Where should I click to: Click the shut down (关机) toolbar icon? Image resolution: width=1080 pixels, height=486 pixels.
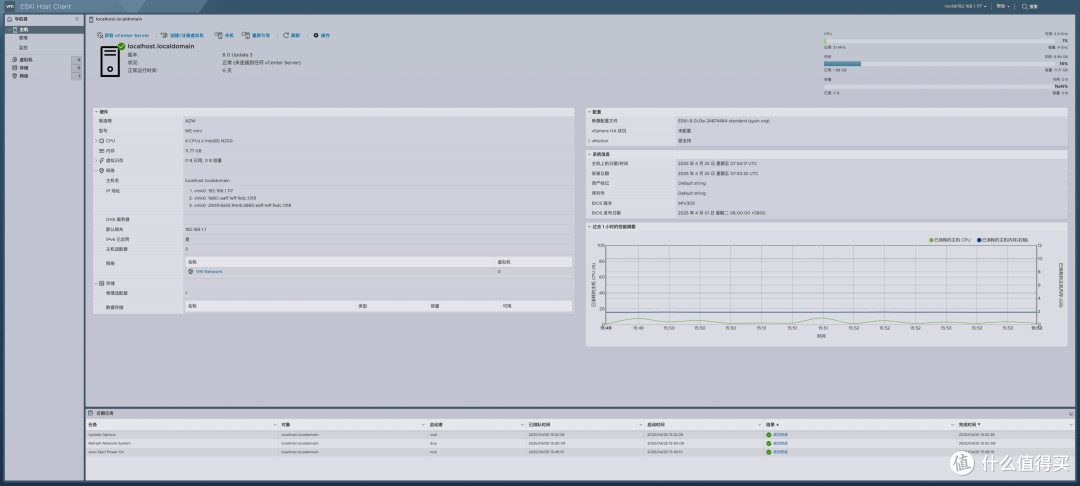(218, 35)
